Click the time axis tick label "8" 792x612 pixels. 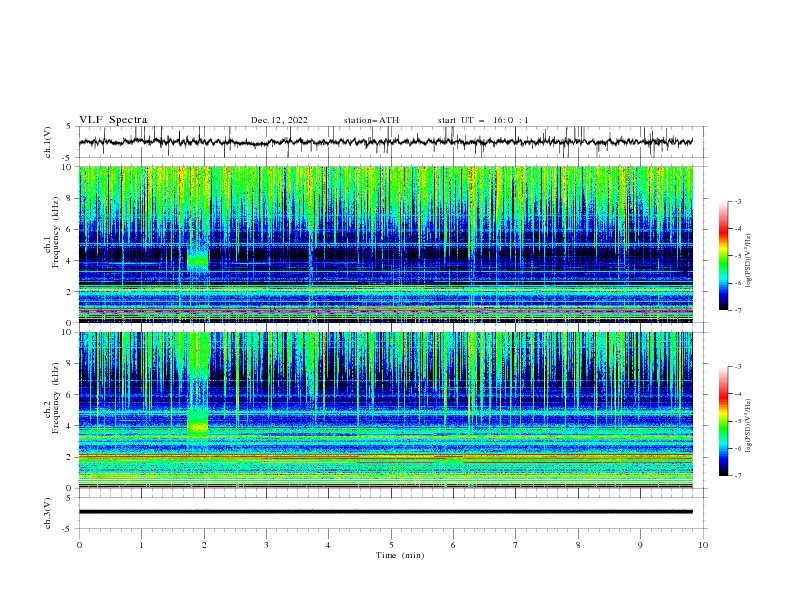(x=578, y=545)
